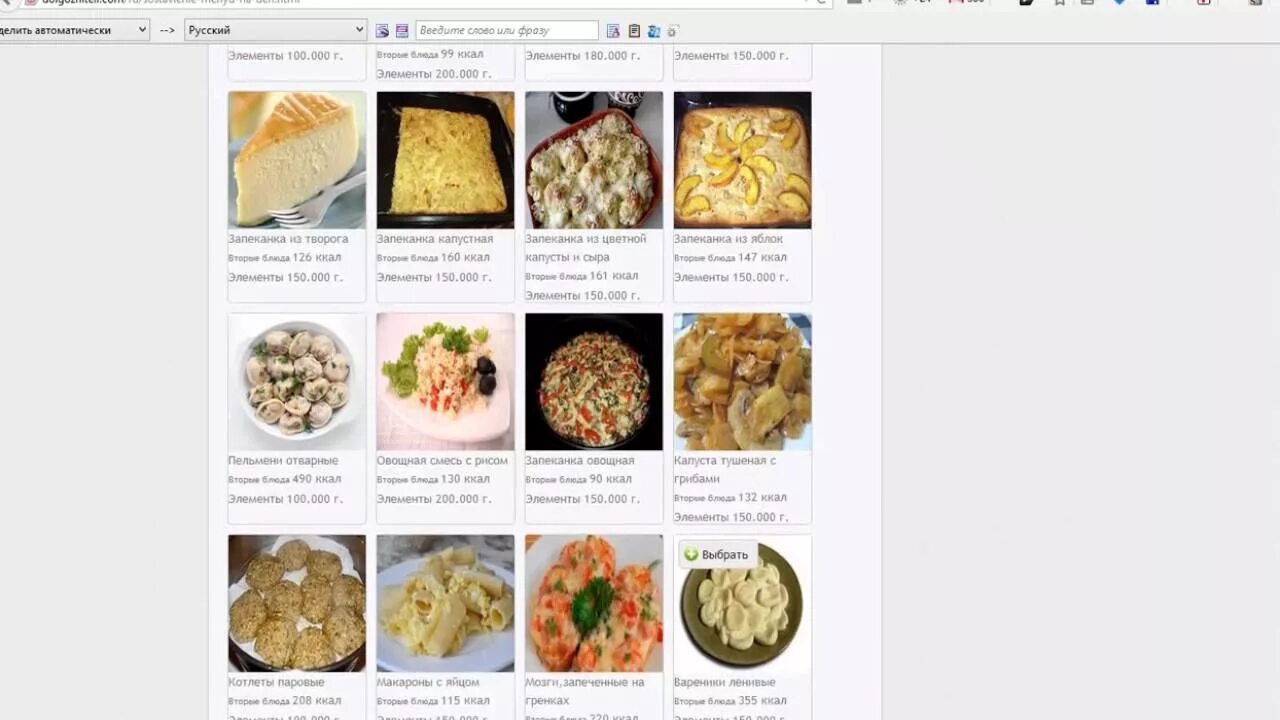
Task: Click '90 ккал' under Запеканка овощная
Action: pos(611,480)
